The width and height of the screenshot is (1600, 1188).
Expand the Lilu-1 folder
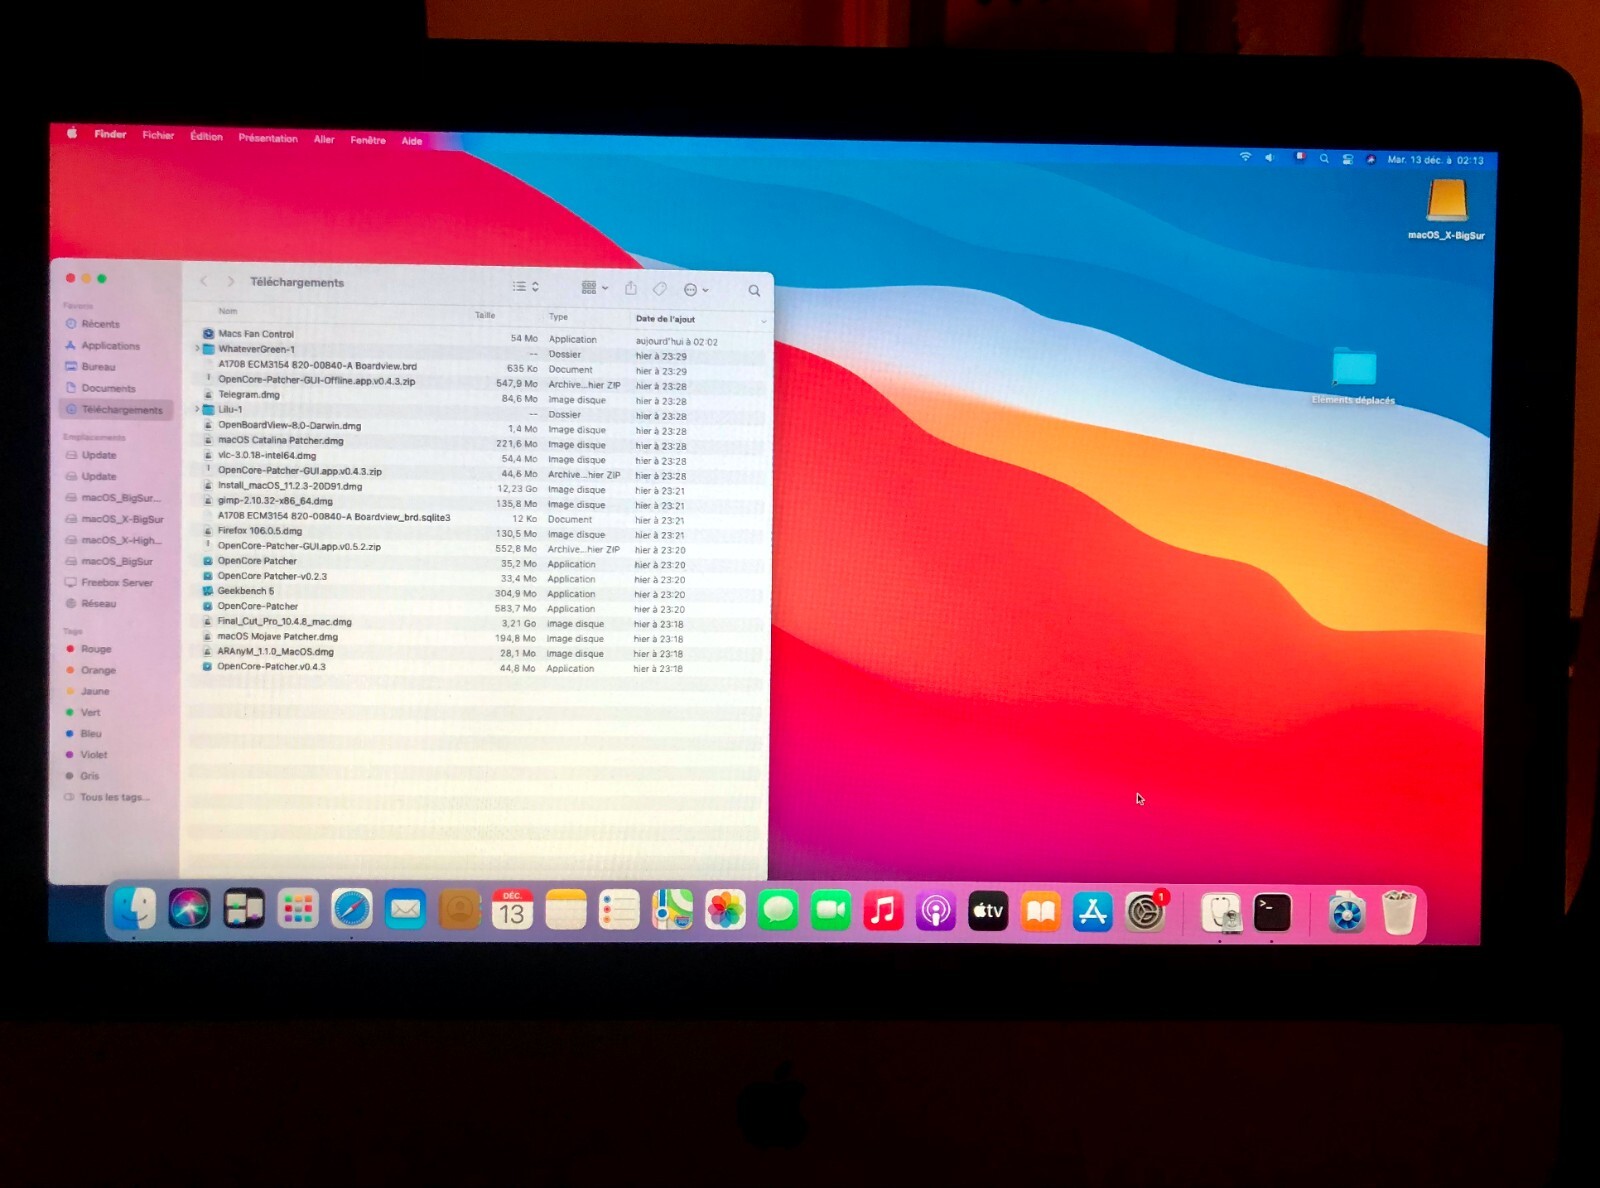pos(197,409)
